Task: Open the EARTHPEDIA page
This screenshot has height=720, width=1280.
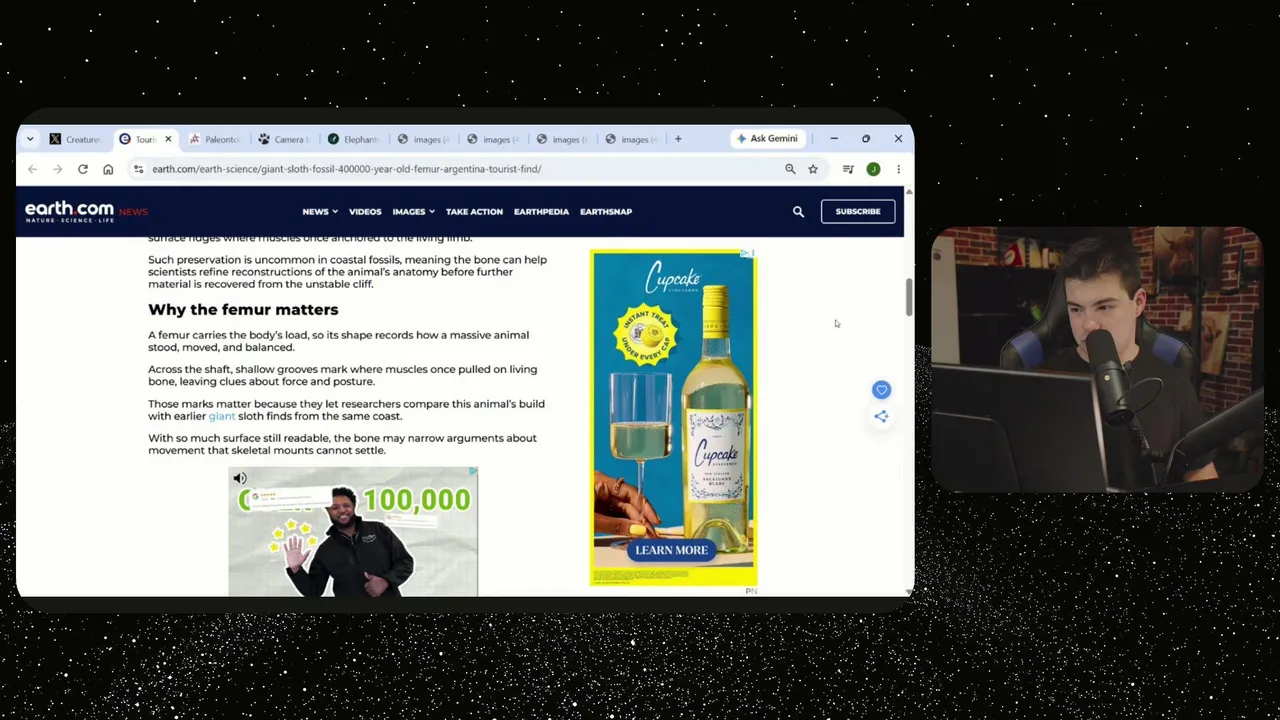Action: click(x=541, y=212)
